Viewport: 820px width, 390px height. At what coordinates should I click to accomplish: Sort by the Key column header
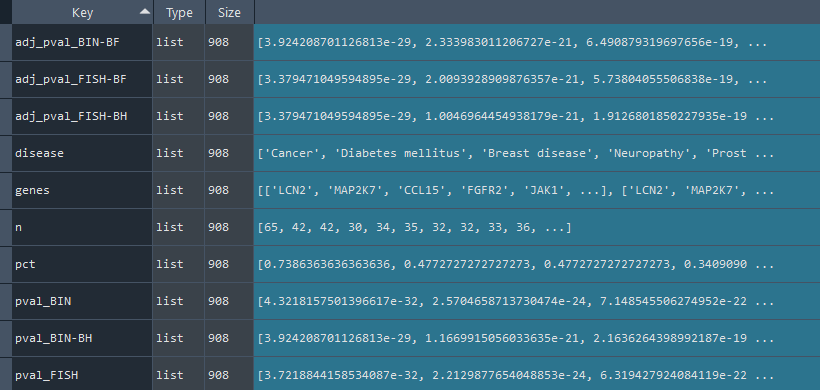pos(82,13)
